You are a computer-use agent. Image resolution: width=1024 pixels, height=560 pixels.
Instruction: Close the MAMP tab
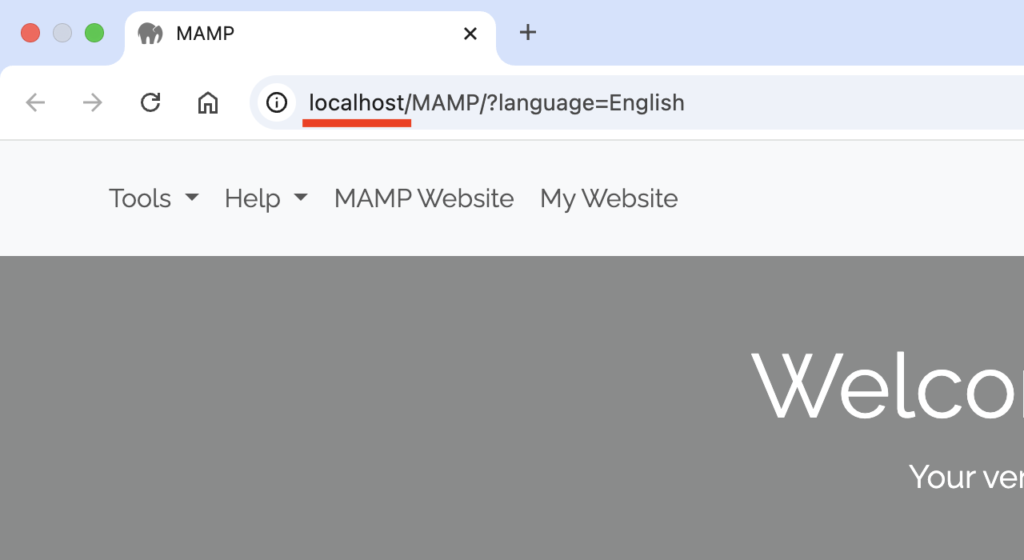click(470, 33)
